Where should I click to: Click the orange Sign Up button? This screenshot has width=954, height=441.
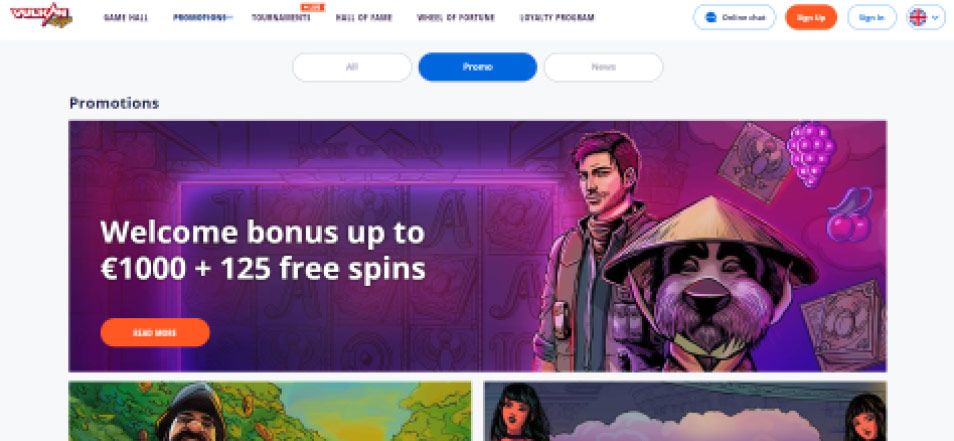click(x=811, y=18)
